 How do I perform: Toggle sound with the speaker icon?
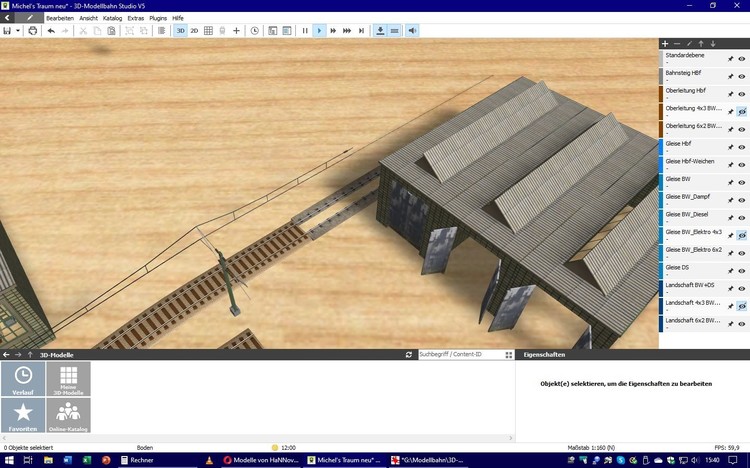[413, 31]
